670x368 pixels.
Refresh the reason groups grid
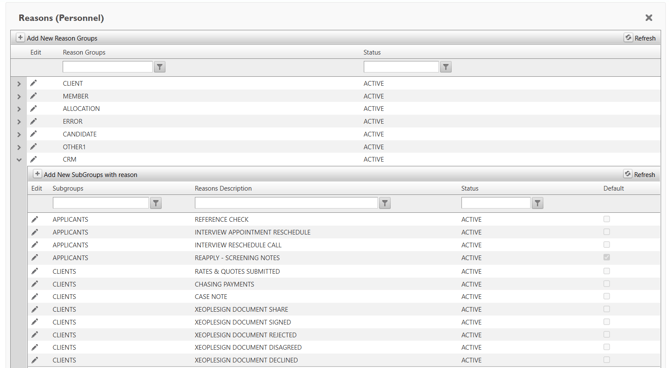click(x=640, y=38)
